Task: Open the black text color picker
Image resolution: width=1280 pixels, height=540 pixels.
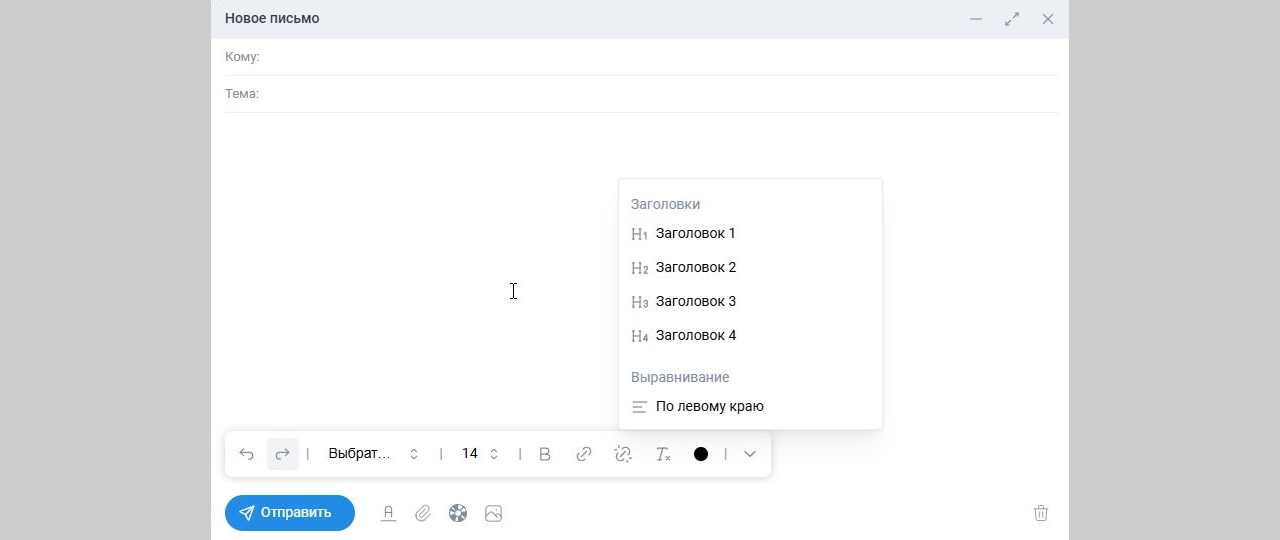Action: tap(701, 454)
